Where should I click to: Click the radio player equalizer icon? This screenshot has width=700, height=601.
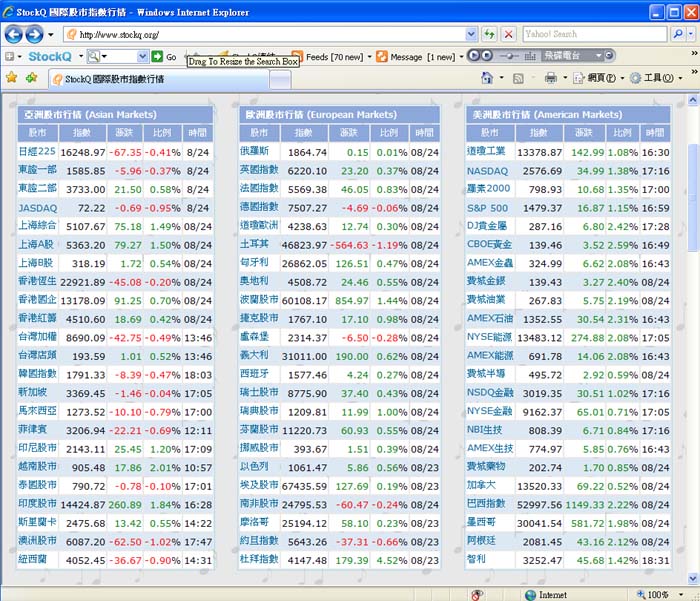(x=530, y=56)
